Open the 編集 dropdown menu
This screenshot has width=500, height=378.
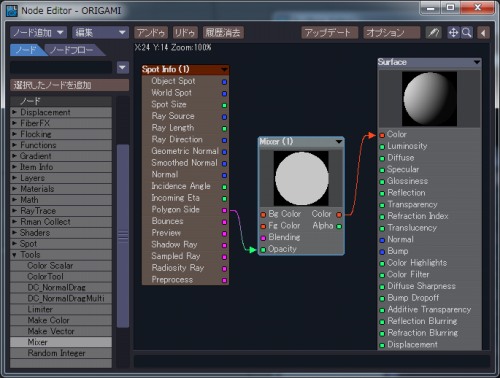100,33
